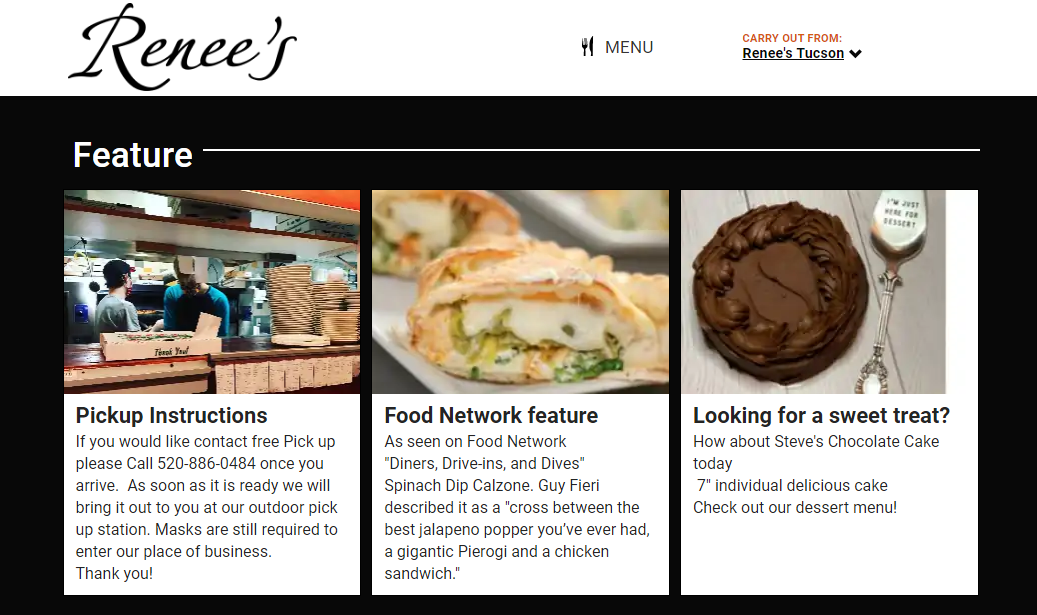Open the MENU navigation link
Screen dimensions: 1037x615
tap(628, 48)
